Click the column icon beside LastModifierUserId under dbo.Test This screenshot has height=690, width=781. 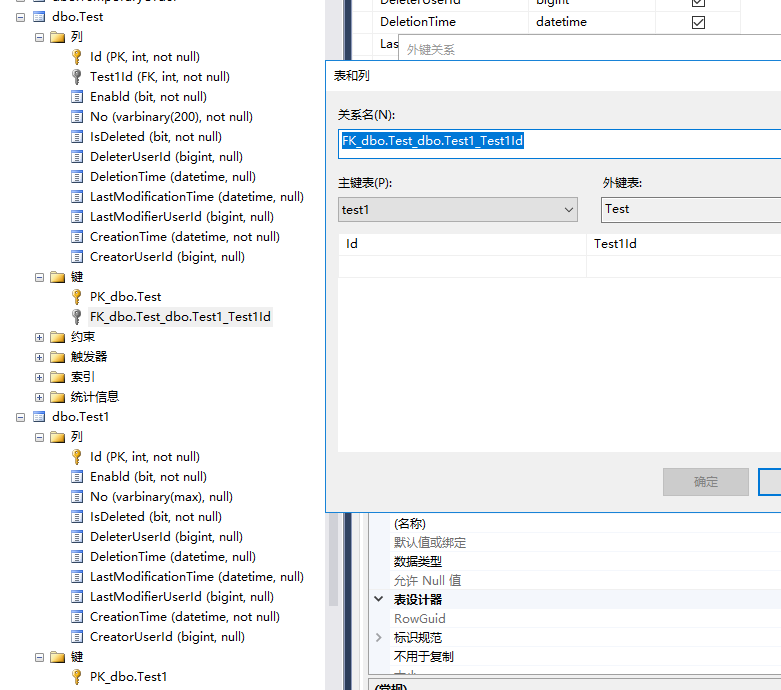point(77,217)
